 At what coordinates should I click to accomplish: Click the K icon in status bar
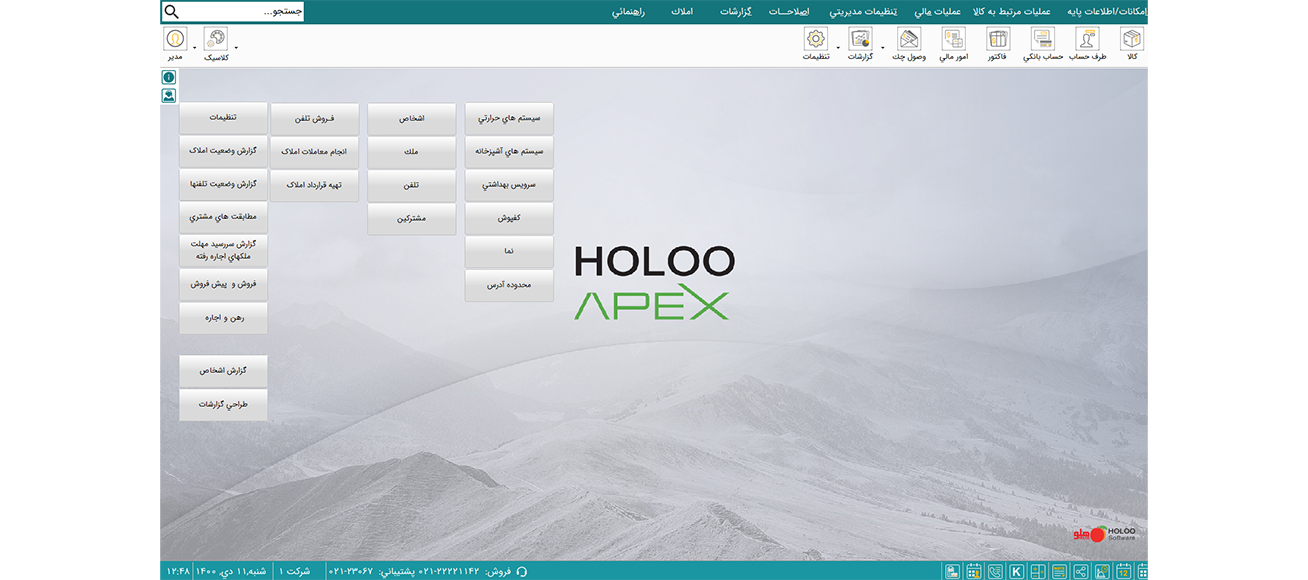pyautogui.click(x=1016, y=571)
